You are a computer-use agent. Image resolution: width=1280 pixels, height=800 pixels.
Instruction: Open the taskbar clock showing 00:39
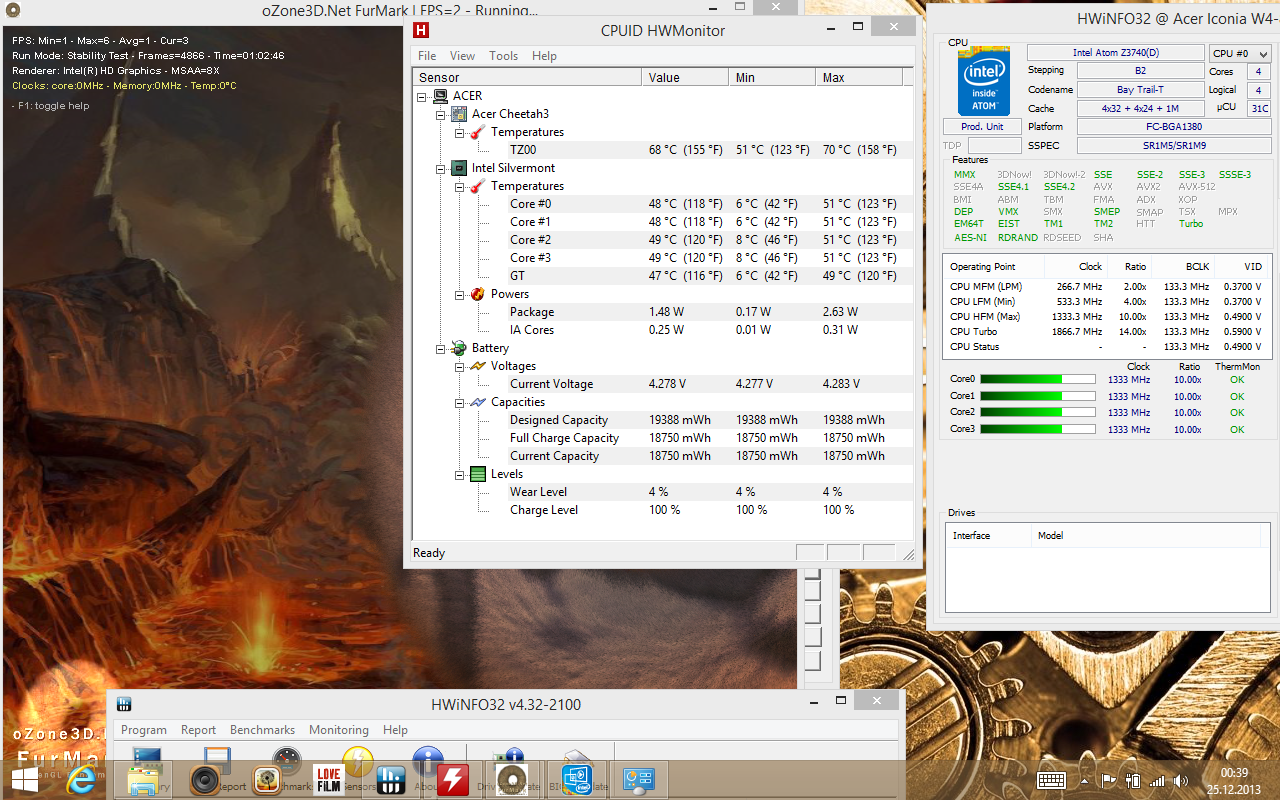1234,780
